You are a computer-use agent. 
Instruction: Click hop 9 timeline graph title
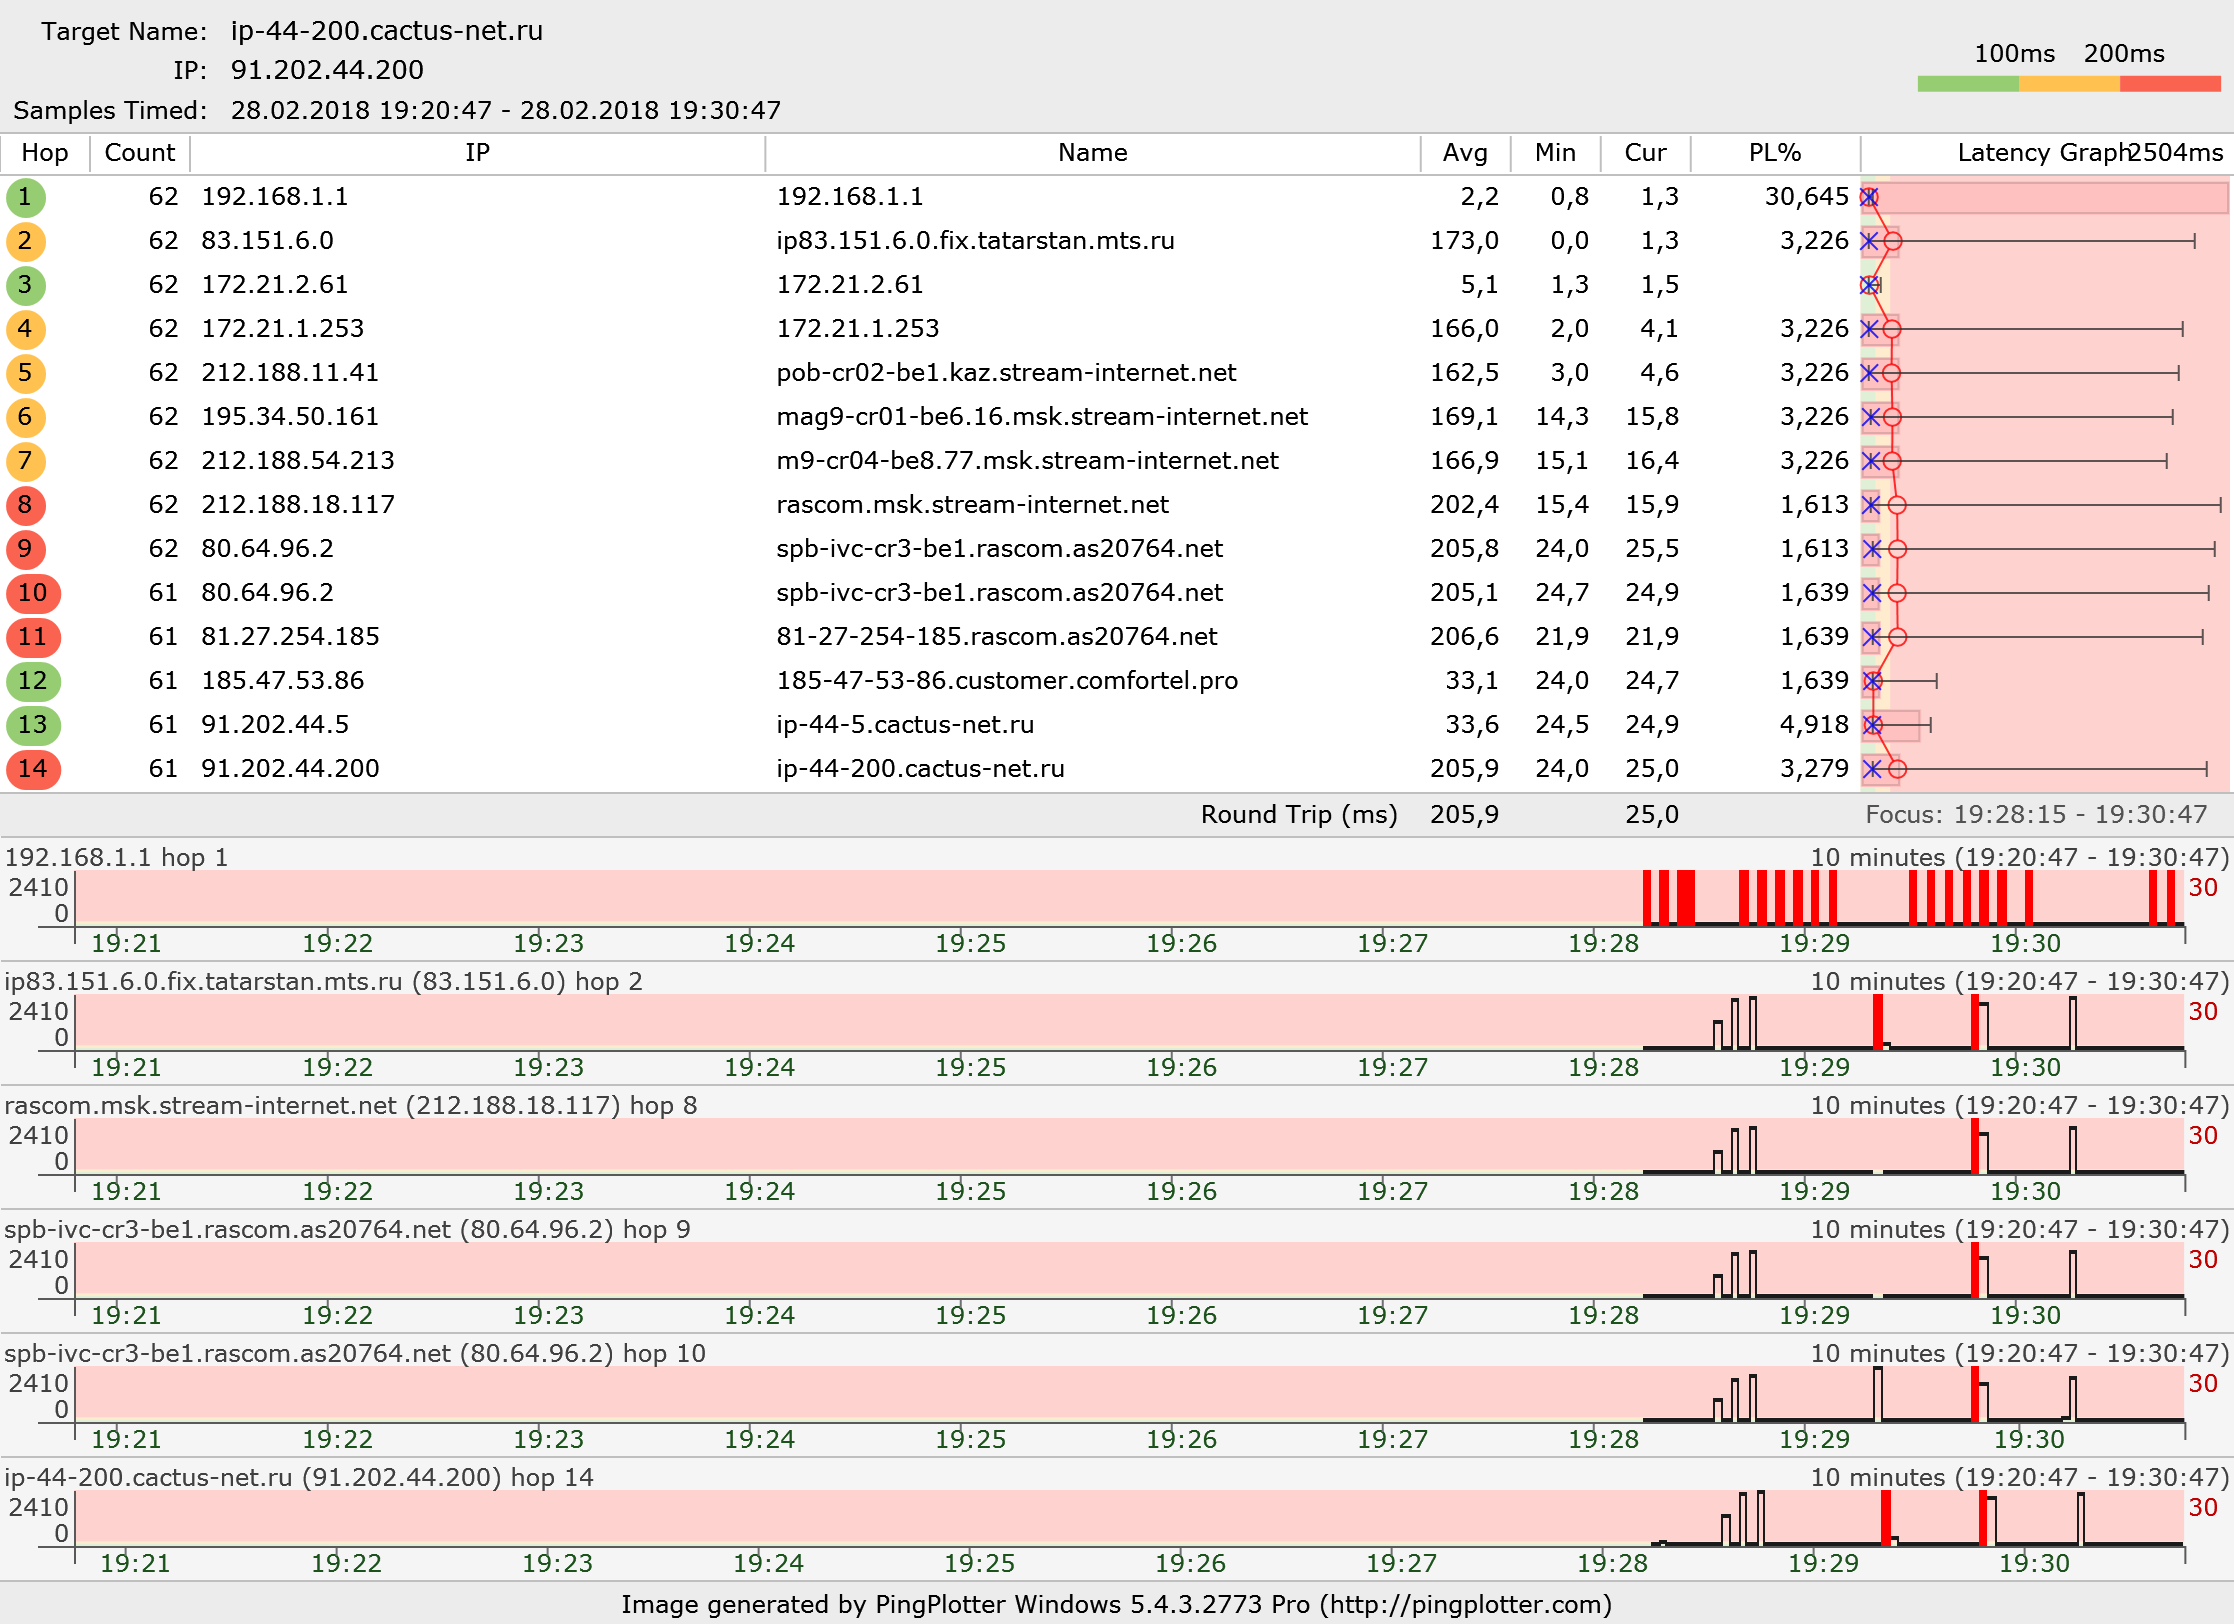(x=347, y=1229)
